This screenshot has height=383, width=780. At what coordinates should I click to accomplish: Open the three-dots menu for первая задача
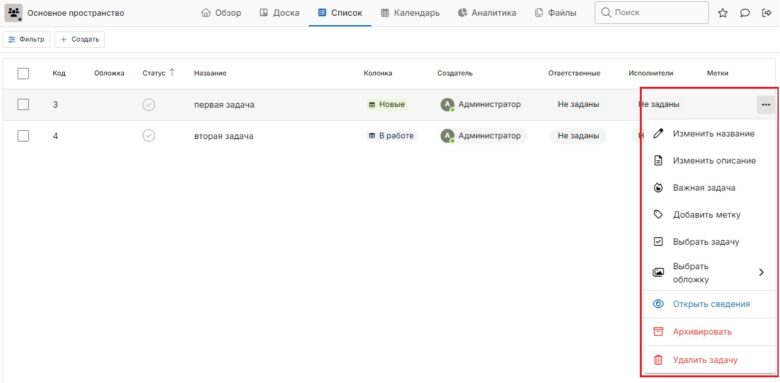[766, 104]
